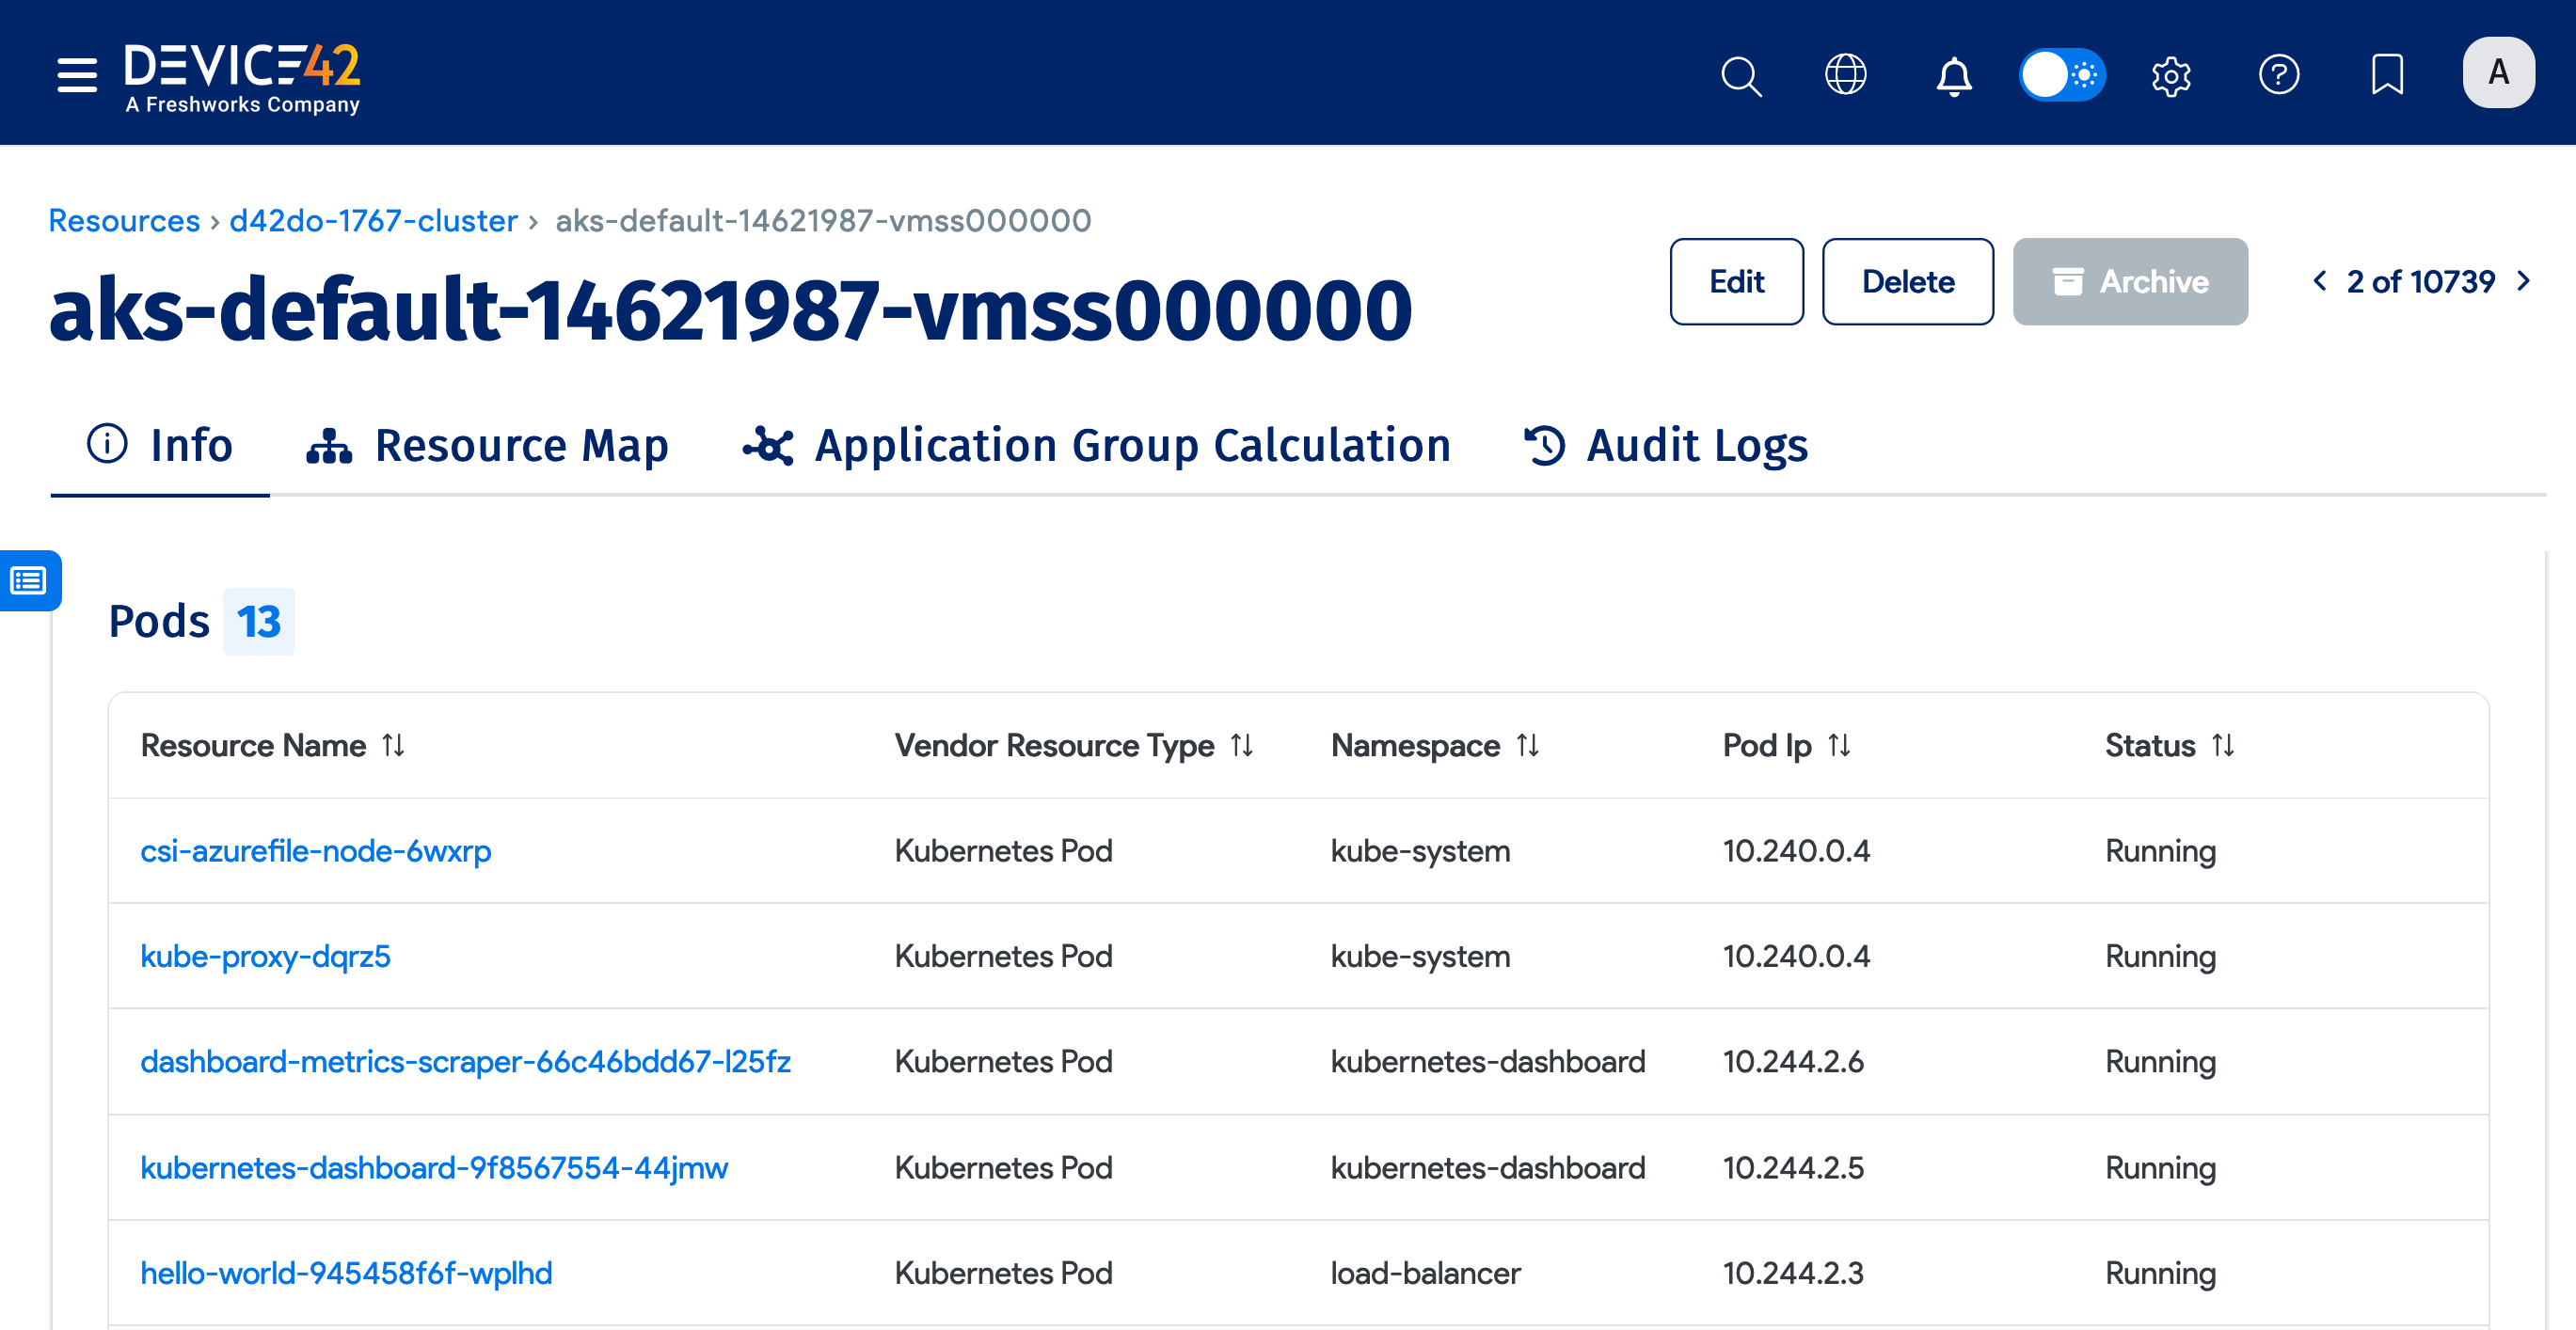The image size is (2576, 1330).
Task: Toggle sorting on the Resource Name column
Action: (393, 745)
